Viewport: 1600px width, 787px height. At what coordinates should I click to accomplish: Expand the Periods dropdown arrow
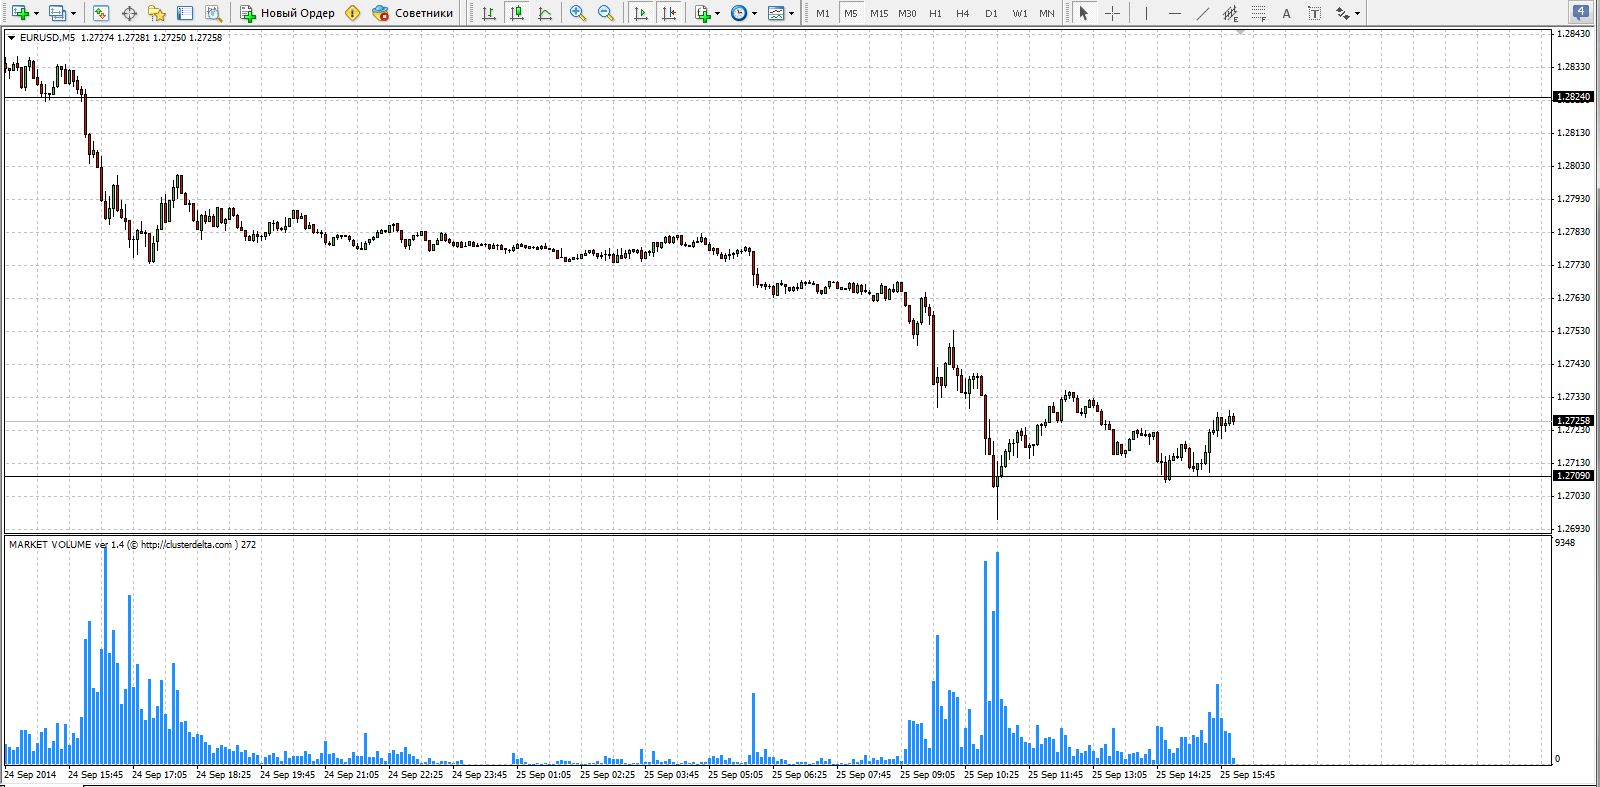click(x=754, y=13)
